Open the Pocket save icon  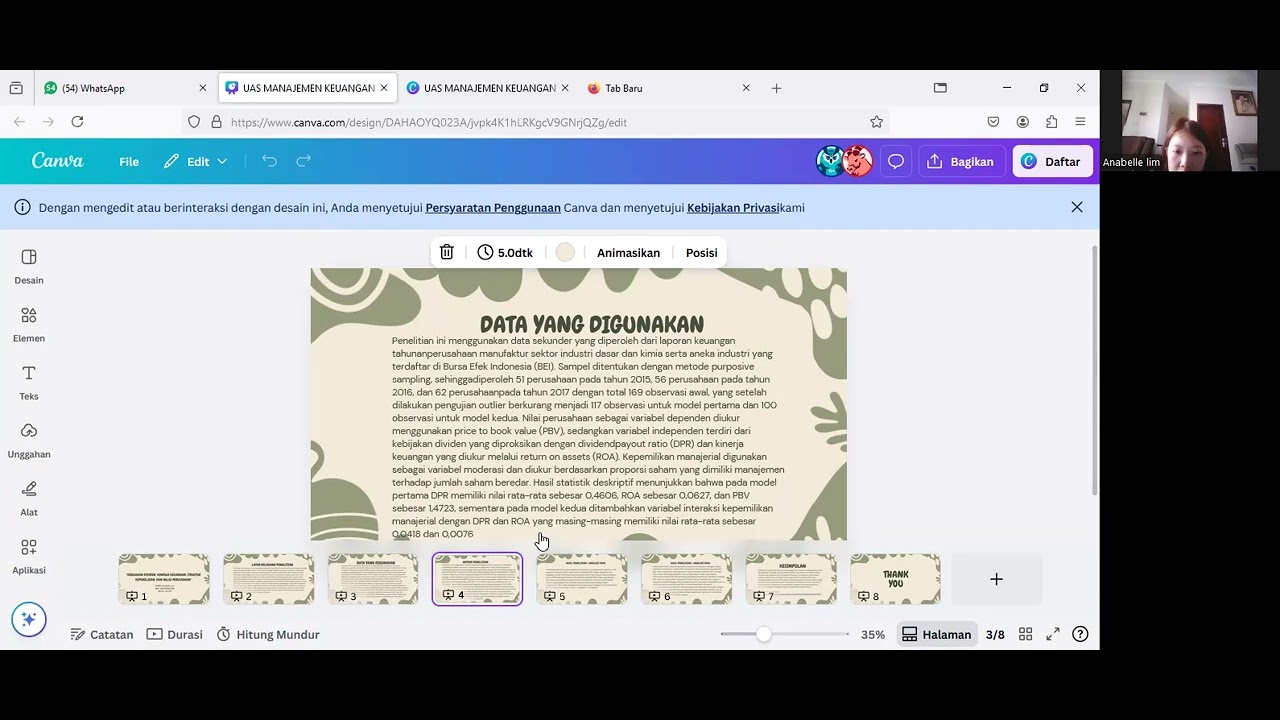(993, 122)
